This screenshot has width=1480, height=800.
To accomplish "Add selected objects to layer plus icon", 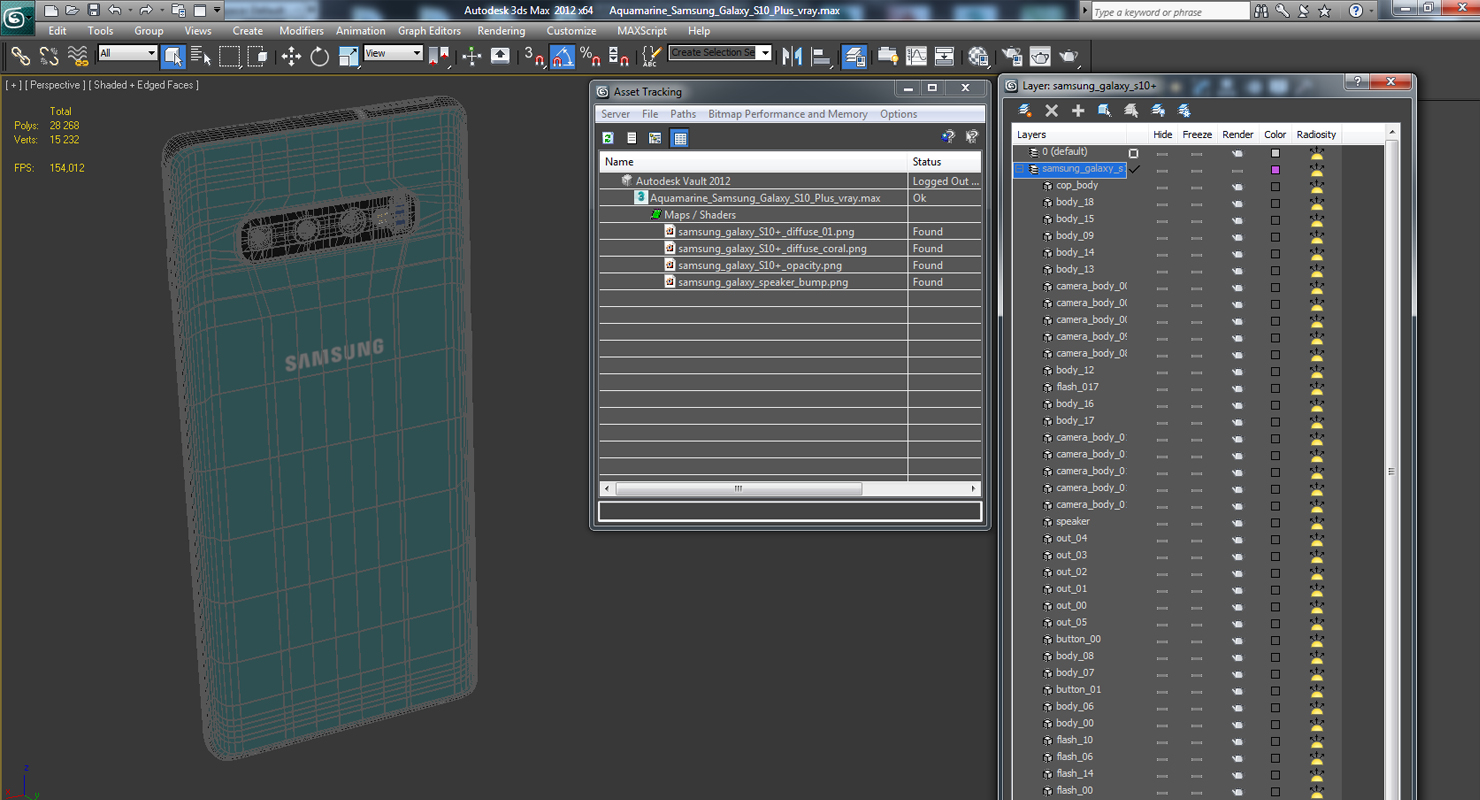I will (x=1078, y=111).
